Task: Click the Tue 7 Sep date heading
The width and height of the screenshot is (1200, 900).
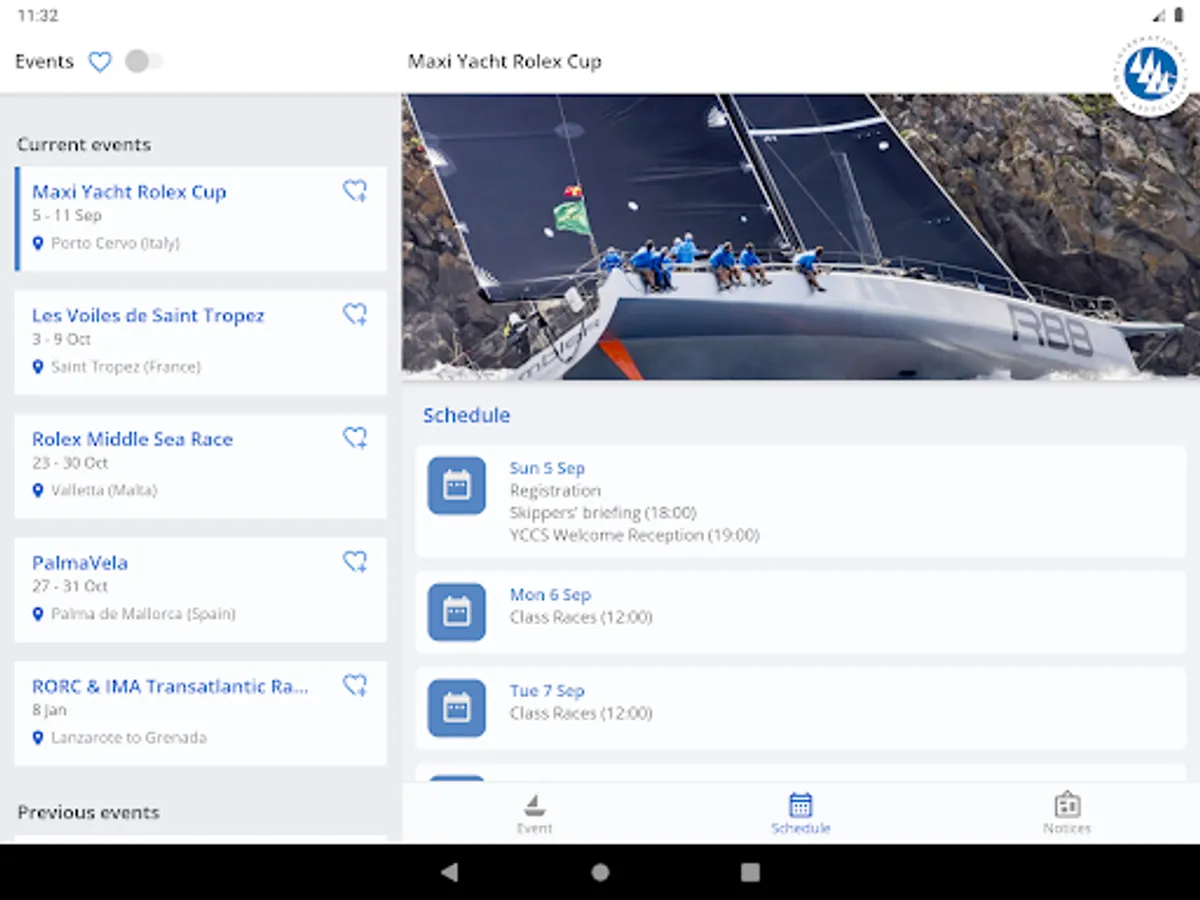Action: pyautogui.click(x=547, y=691)
